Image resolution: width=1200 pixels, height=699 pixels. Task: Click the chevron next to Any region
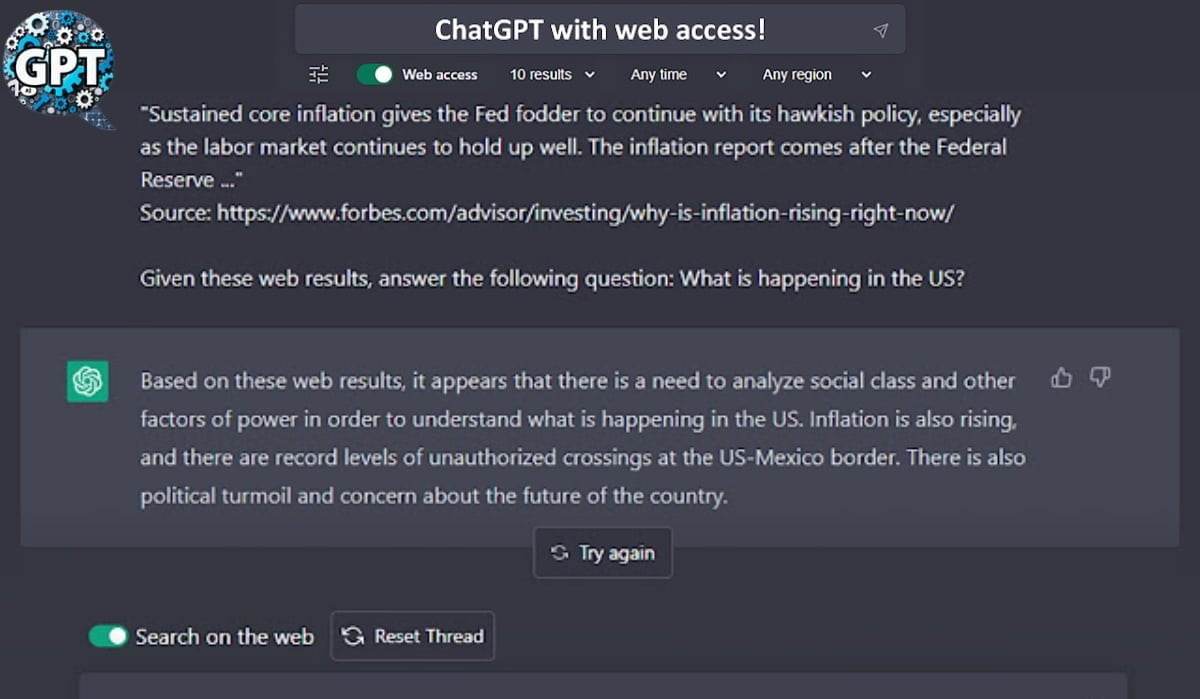tap(866, 74)
